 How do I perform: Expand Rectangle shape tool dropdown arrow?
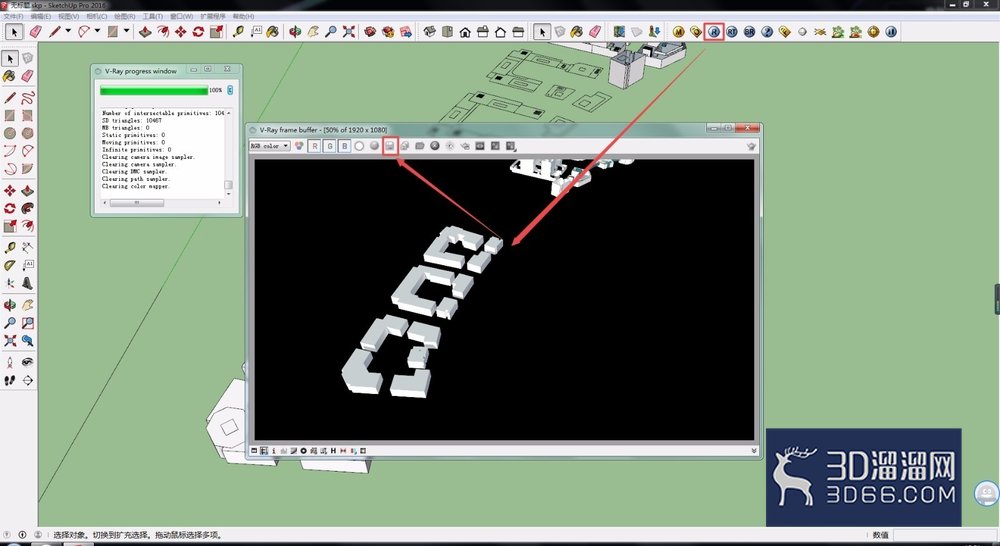pos(126,31)
